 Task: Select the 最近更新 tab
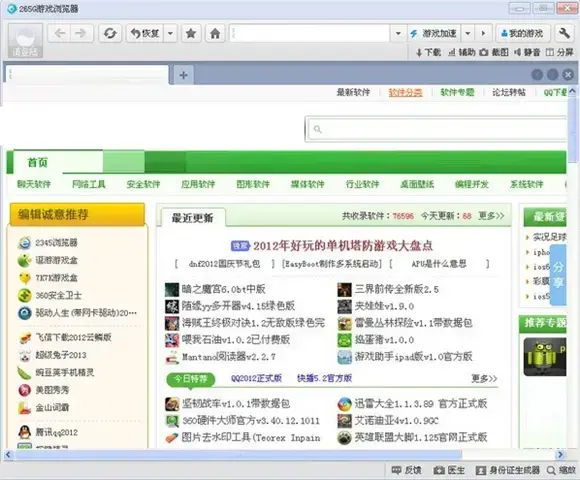tap(193, 218)
